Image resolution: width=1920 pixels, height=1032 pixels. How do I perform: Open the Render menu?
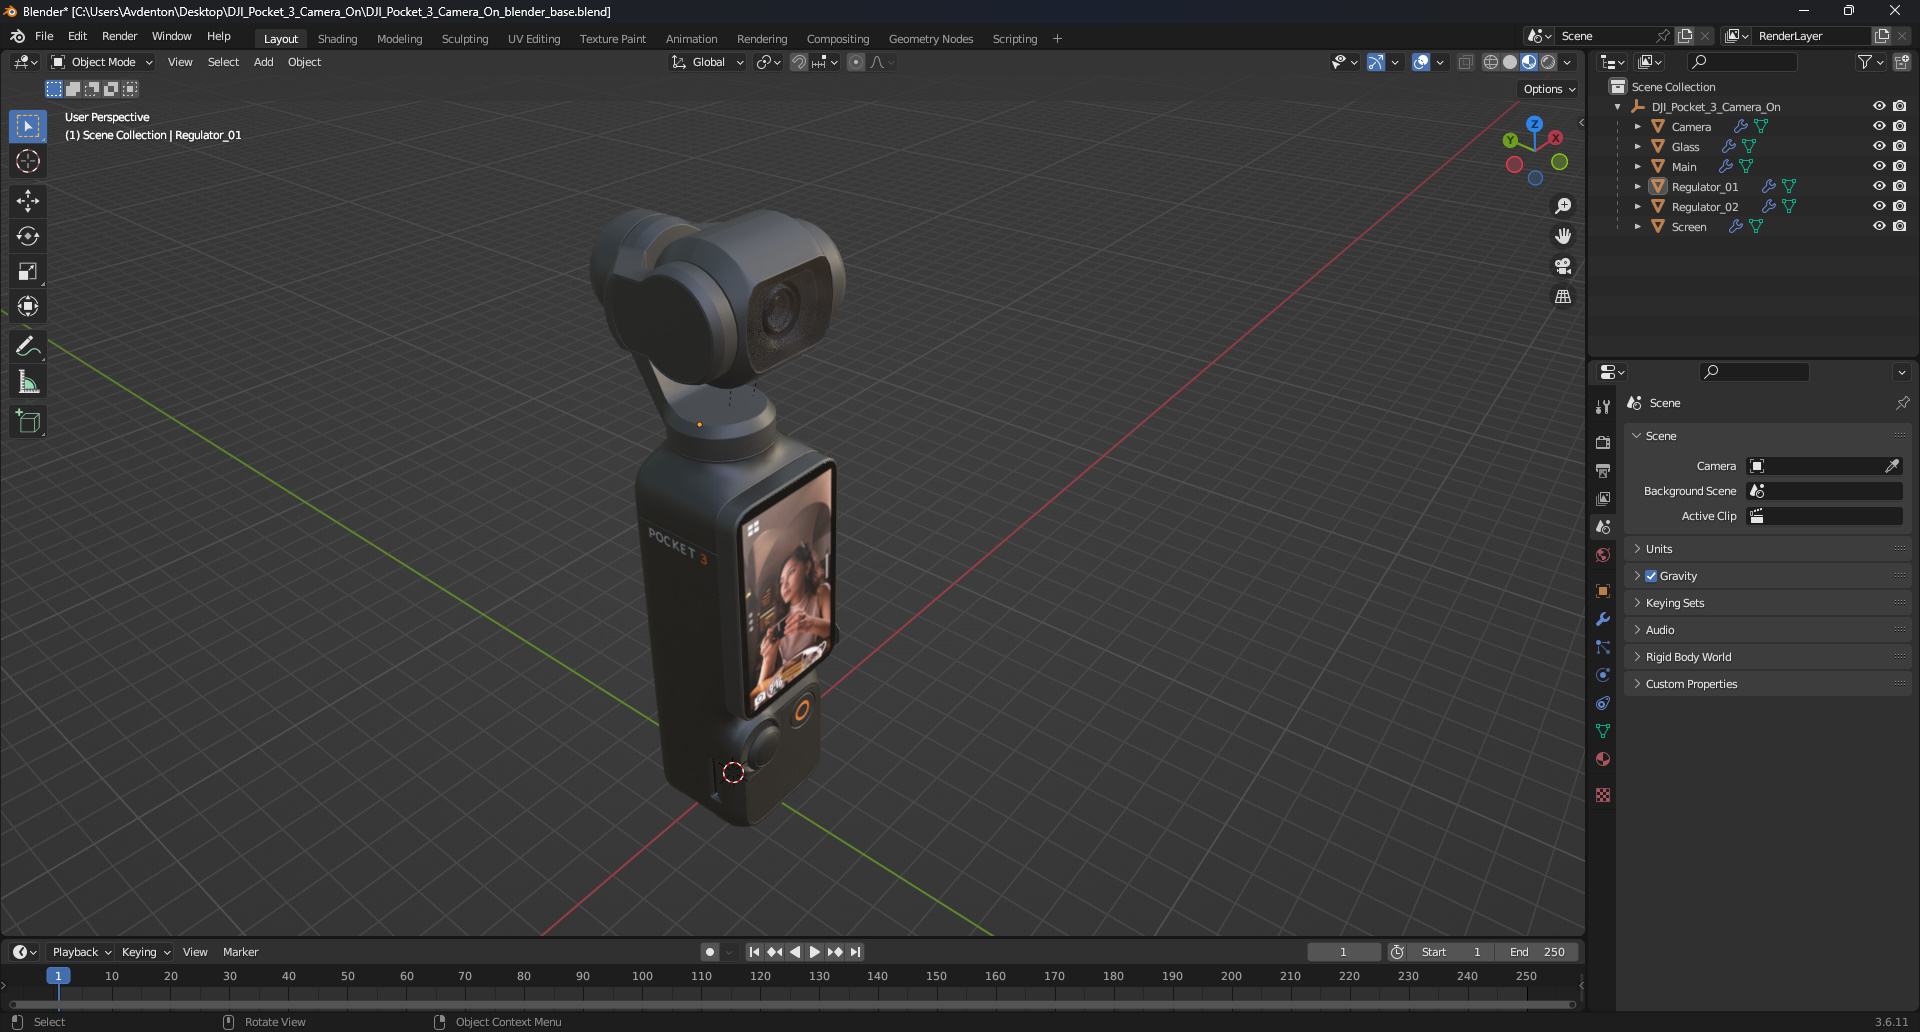pyautogui.click(x=119, y=36)
